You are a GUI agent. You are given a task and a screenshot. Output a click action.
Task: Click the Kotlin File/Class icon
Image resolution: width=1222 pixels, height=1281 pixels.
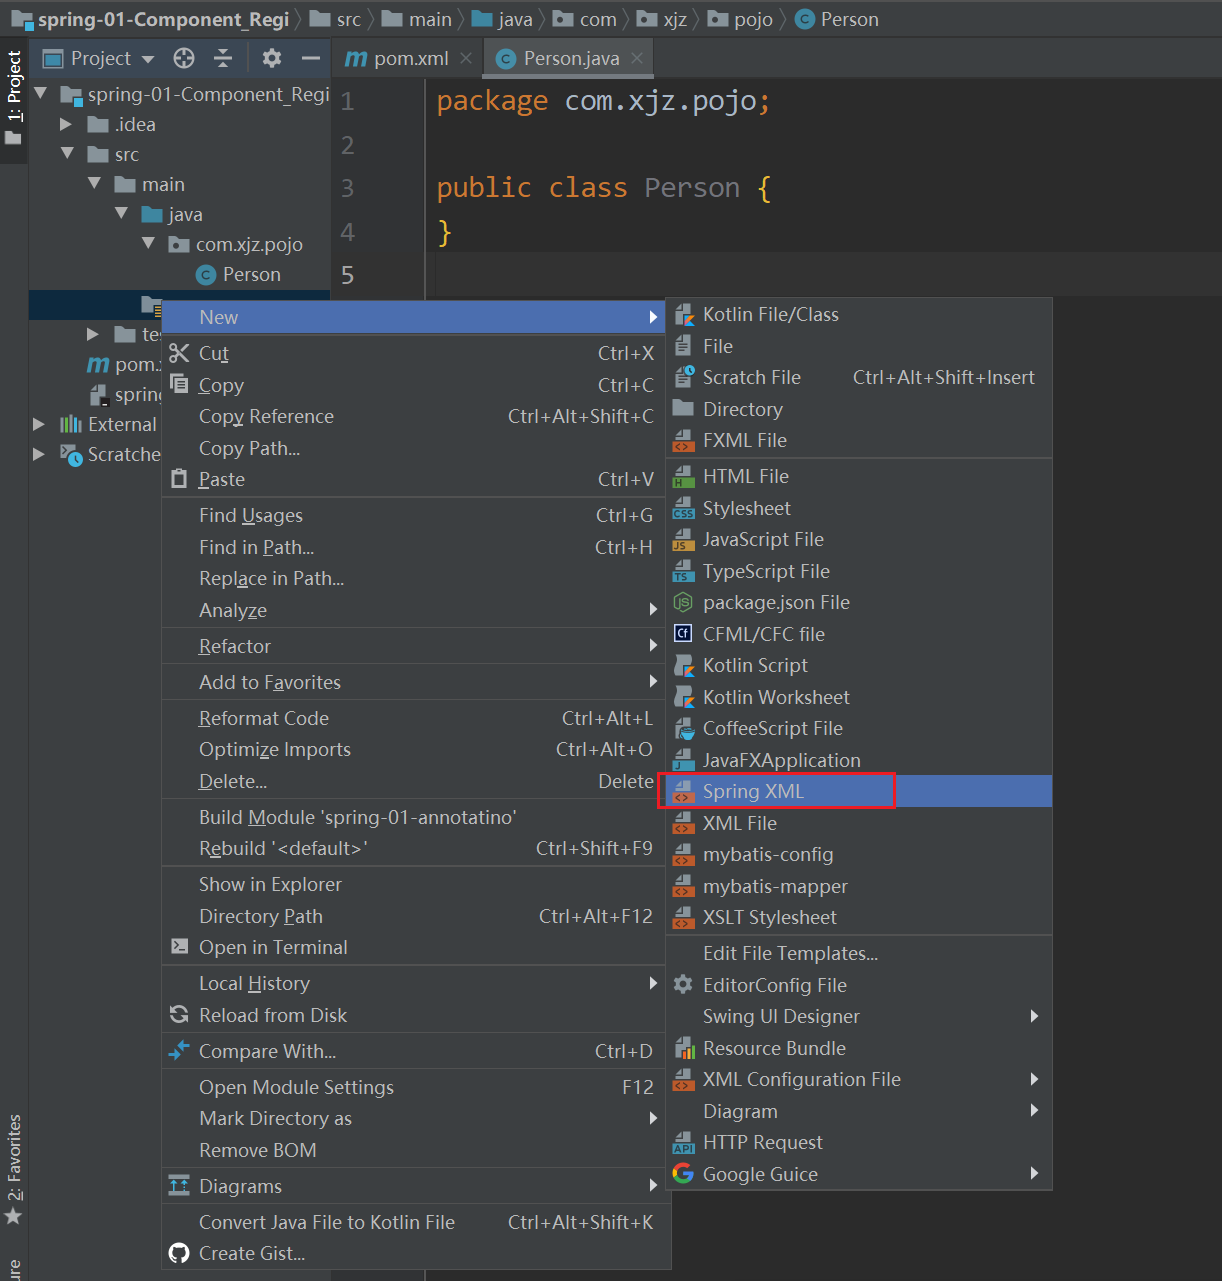tap(684, 315)
